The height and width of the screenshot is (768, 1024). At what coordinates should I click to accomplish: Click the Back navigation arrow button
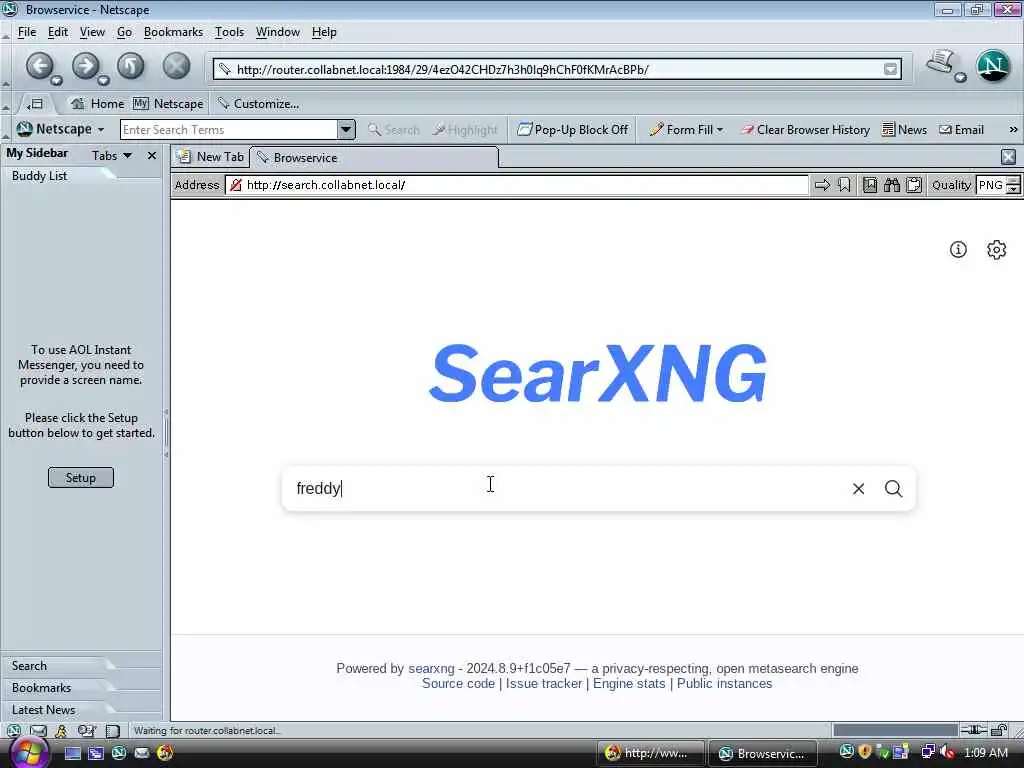click(39, 65)
